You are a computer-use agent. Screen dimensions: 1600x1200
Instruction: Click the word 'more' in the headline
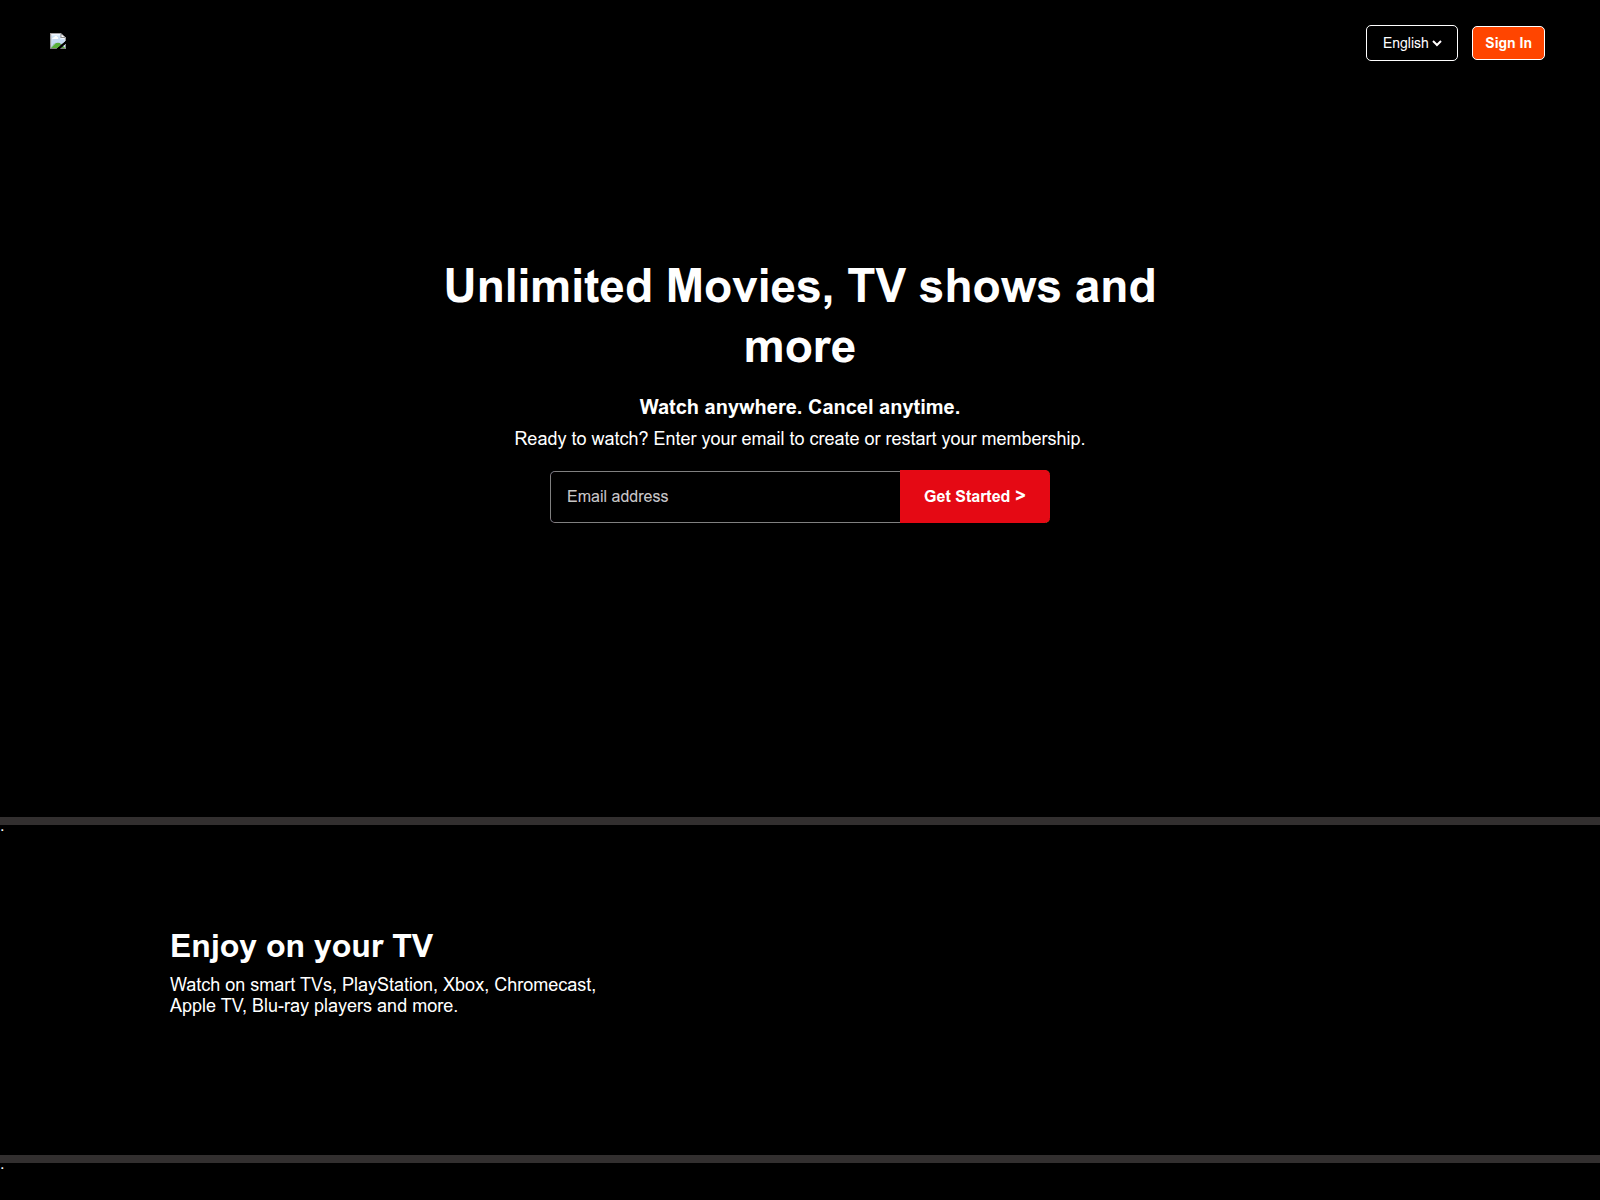[799, 347]
